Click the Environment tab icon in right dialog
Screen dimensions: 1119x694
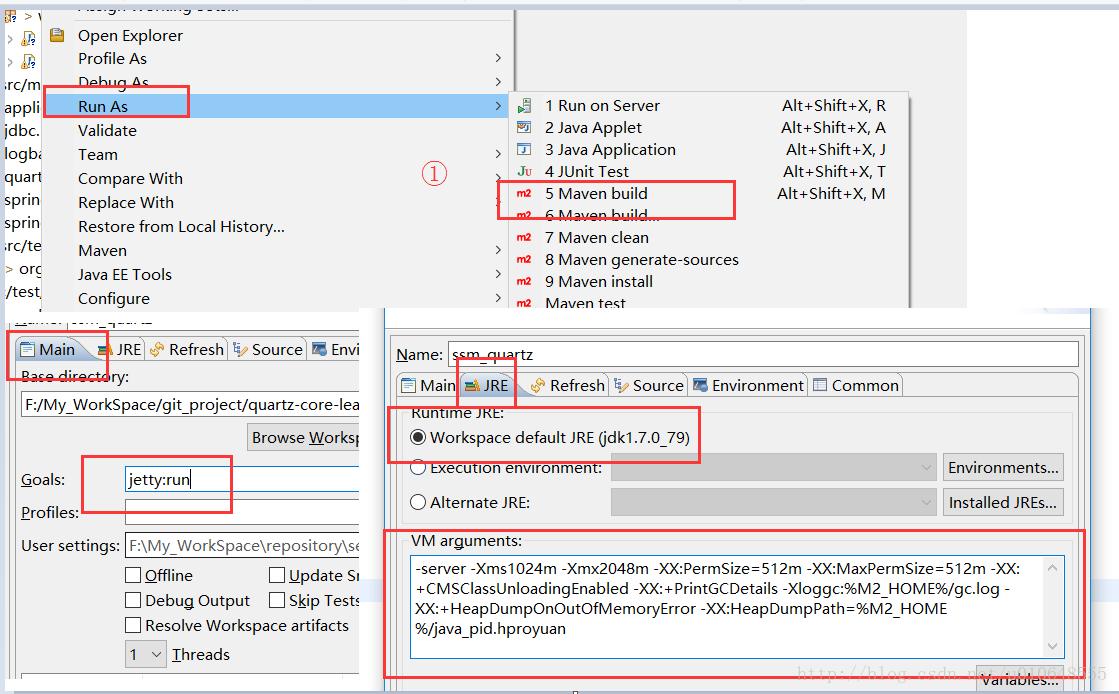[x=701, y=386]
